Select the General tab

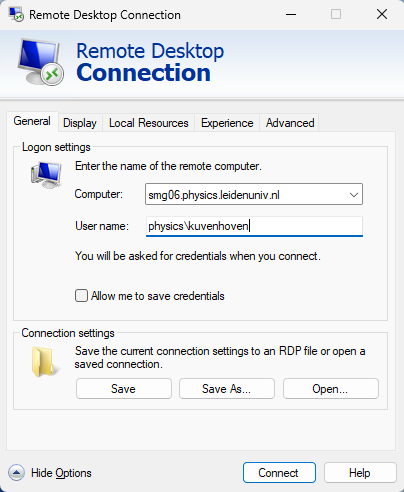(32, 121)
